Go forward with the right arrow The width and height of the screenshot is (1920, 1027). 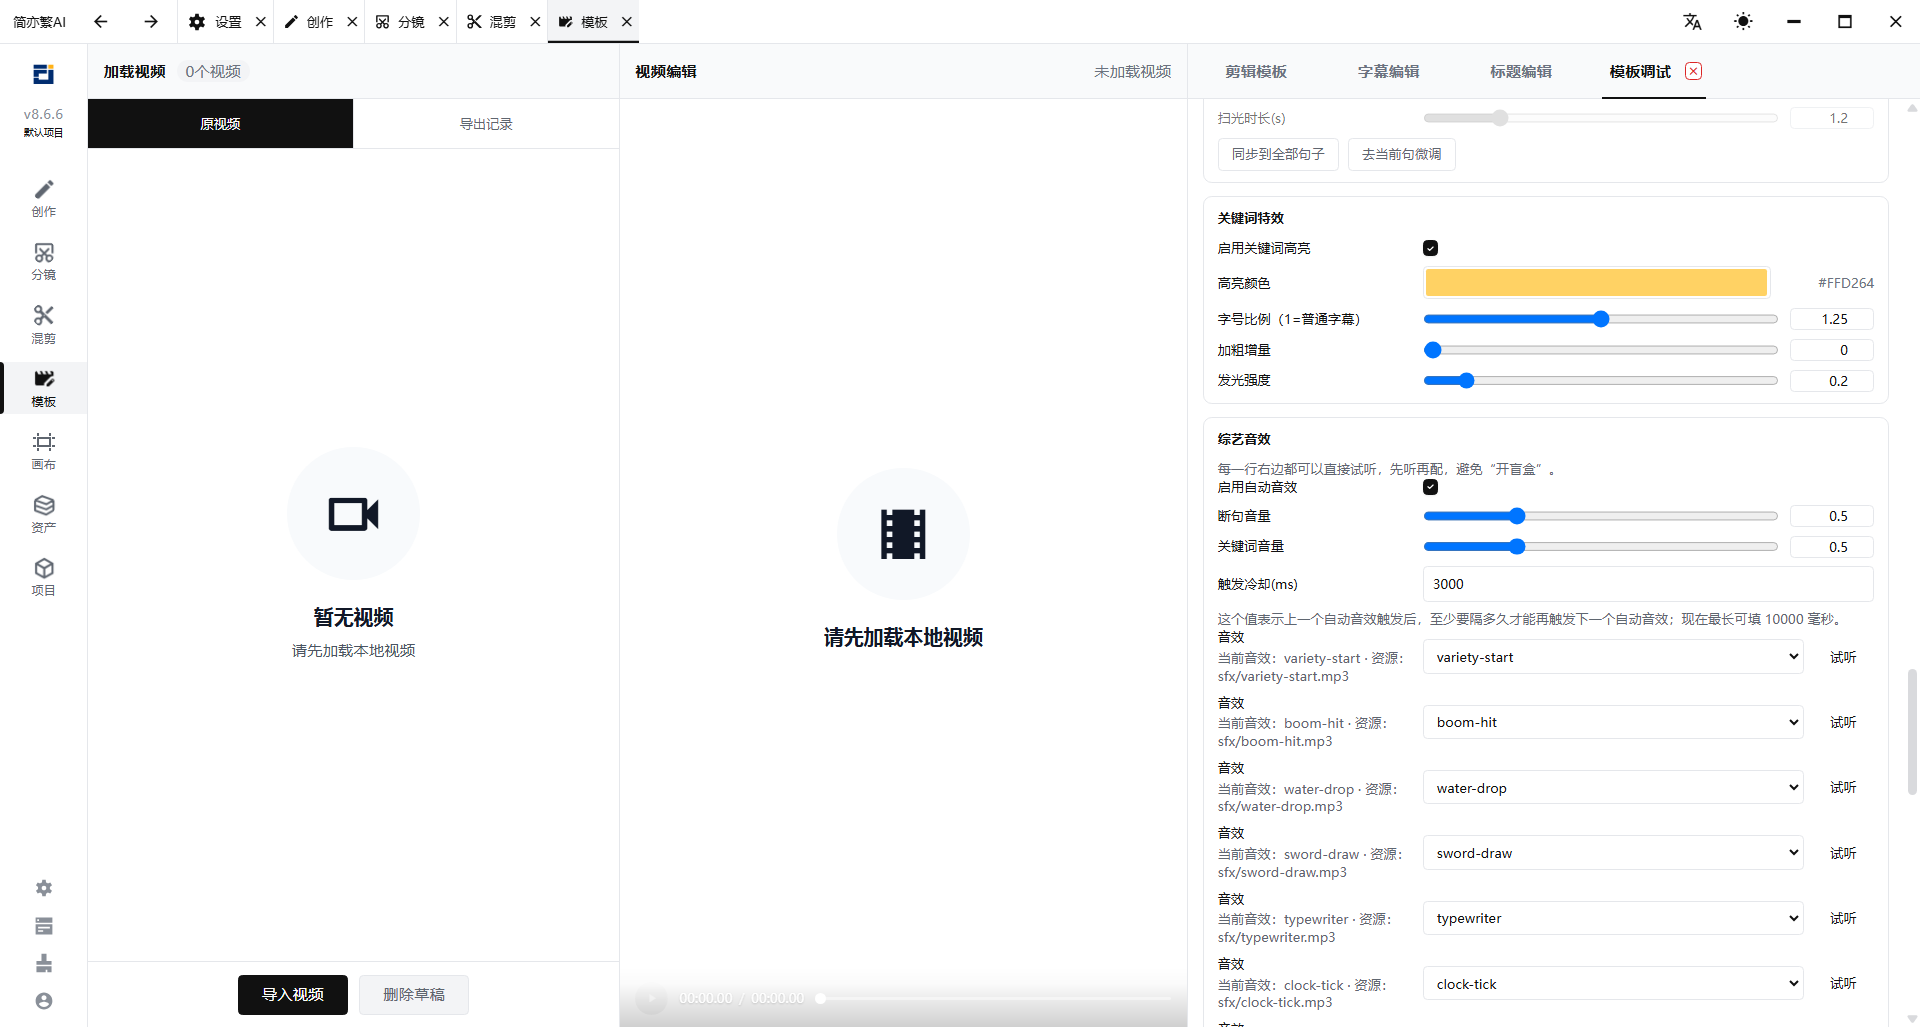[x=150, y=21]
